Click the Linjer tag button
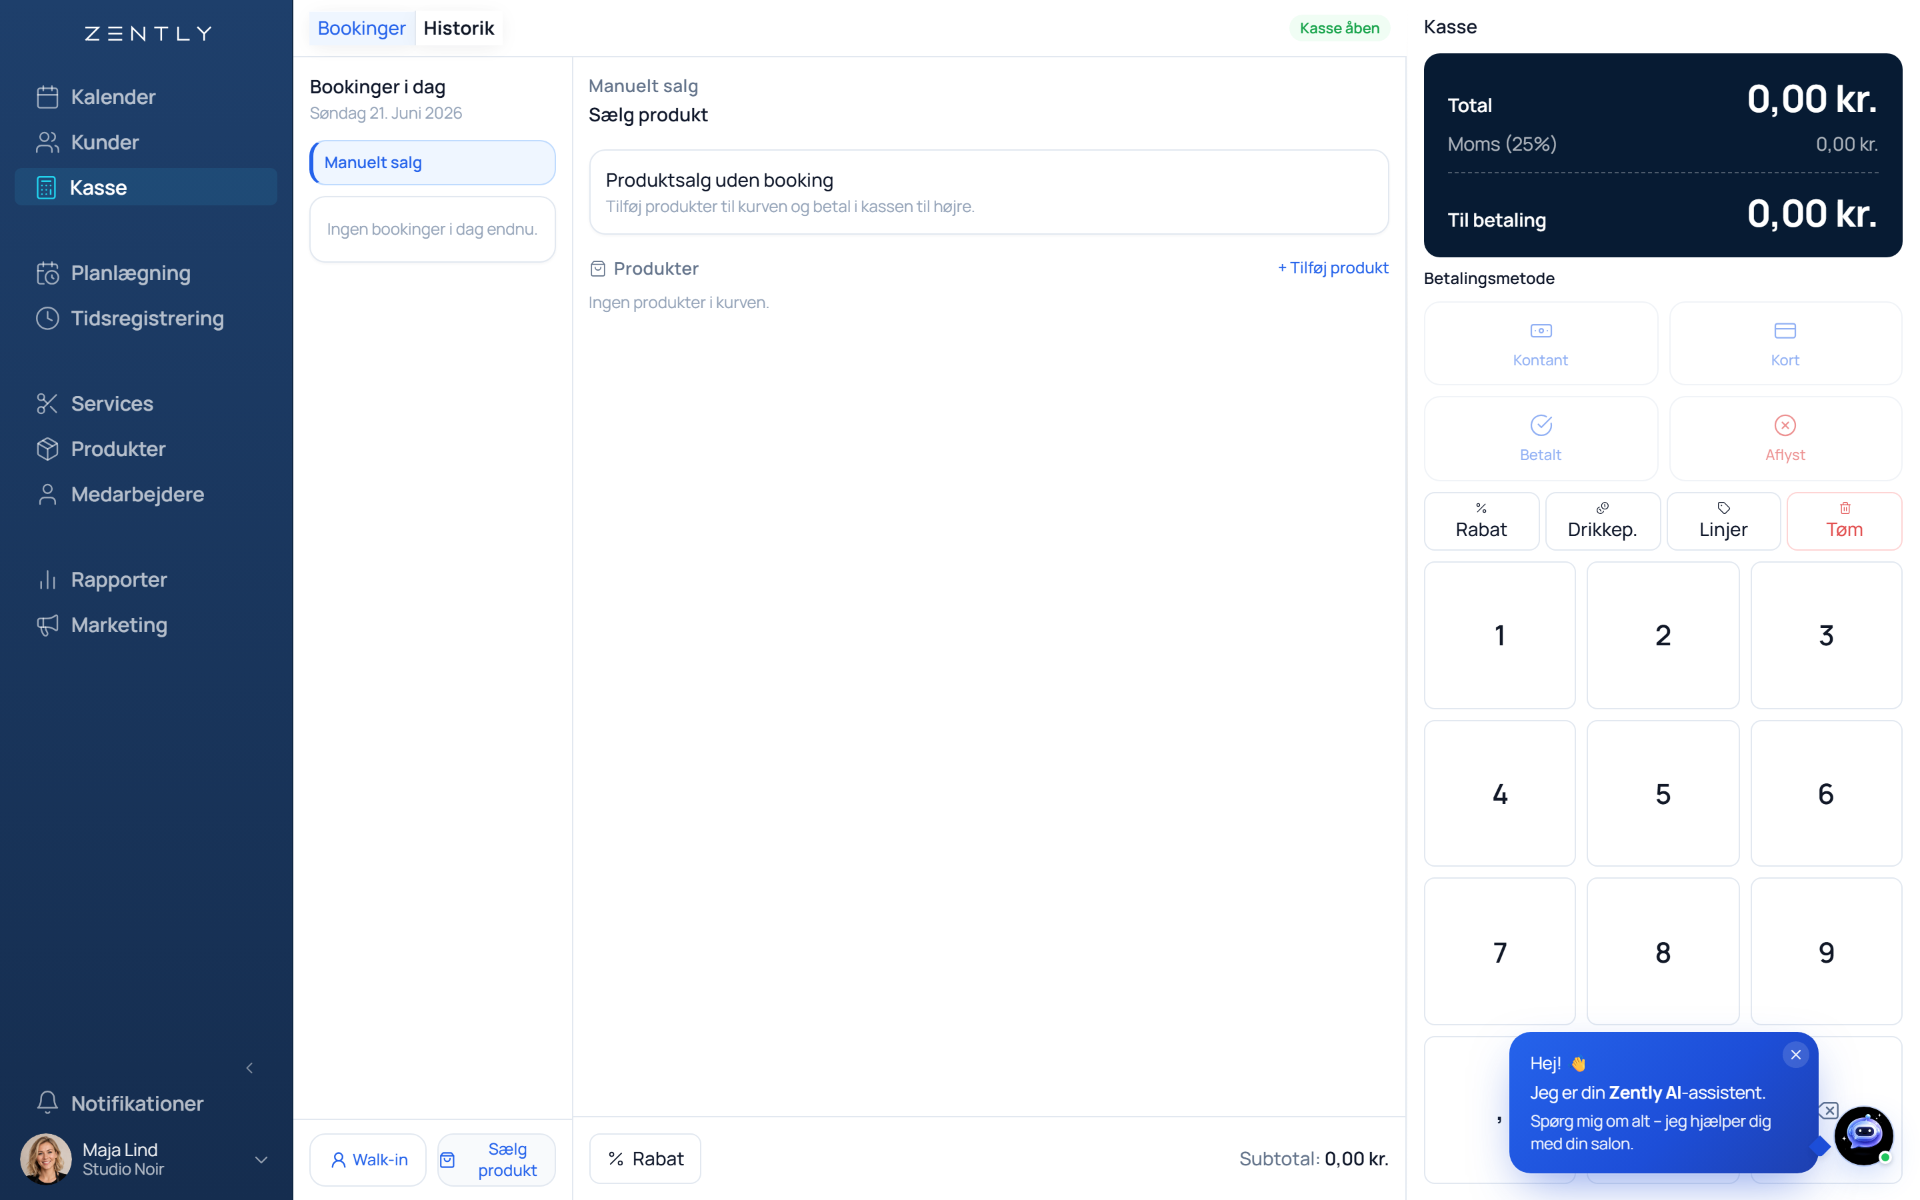 pos(1723,521)
